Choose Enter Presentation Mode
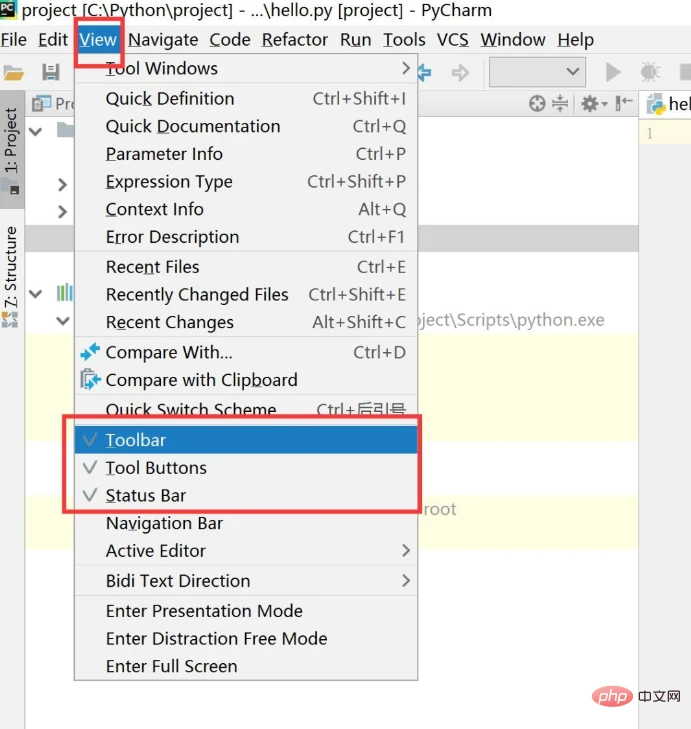The width and height of the screenshot is (691, 729). (x=246, y=611)
